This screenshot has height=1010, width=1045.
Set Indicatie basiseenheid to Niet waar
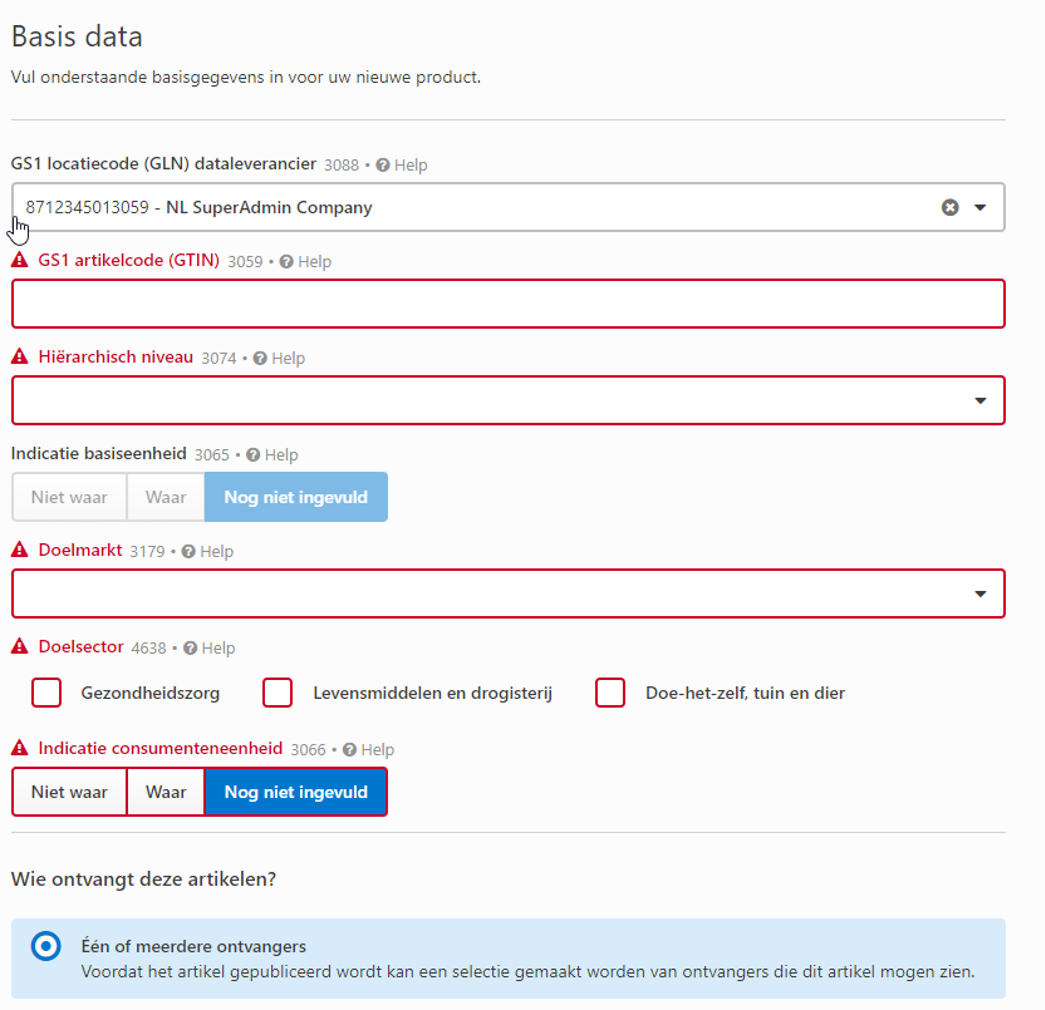[69, 497]
